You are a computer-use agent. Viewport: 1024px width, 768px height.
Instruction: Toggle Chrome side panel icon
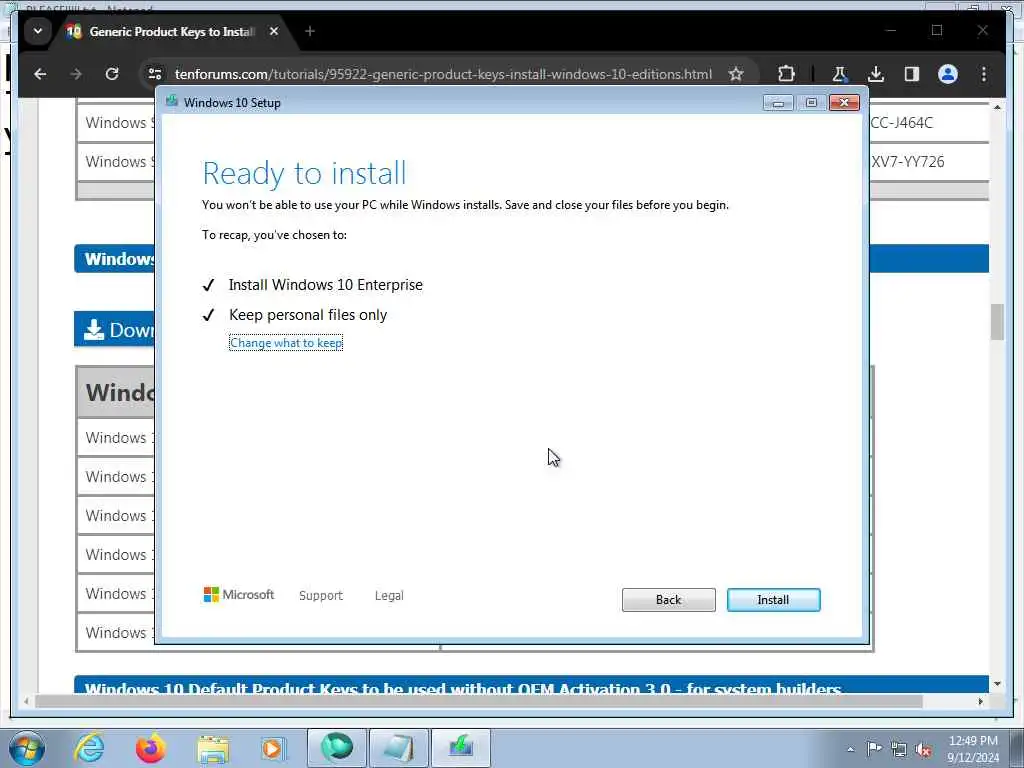(912, 74)
